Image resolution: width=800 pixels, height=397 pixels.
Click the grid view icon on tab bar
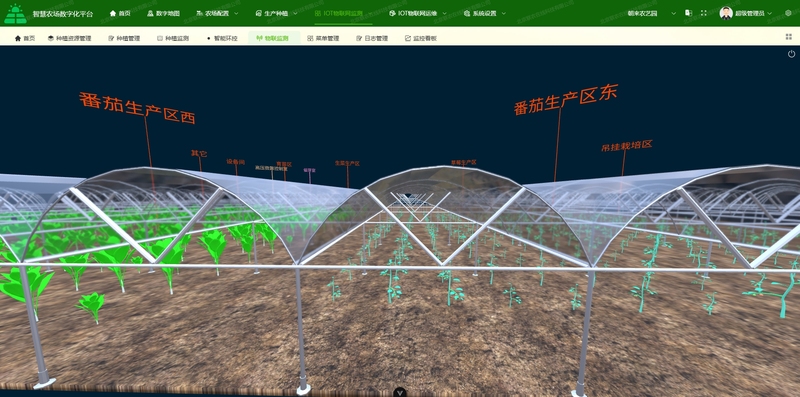(789, 37)
